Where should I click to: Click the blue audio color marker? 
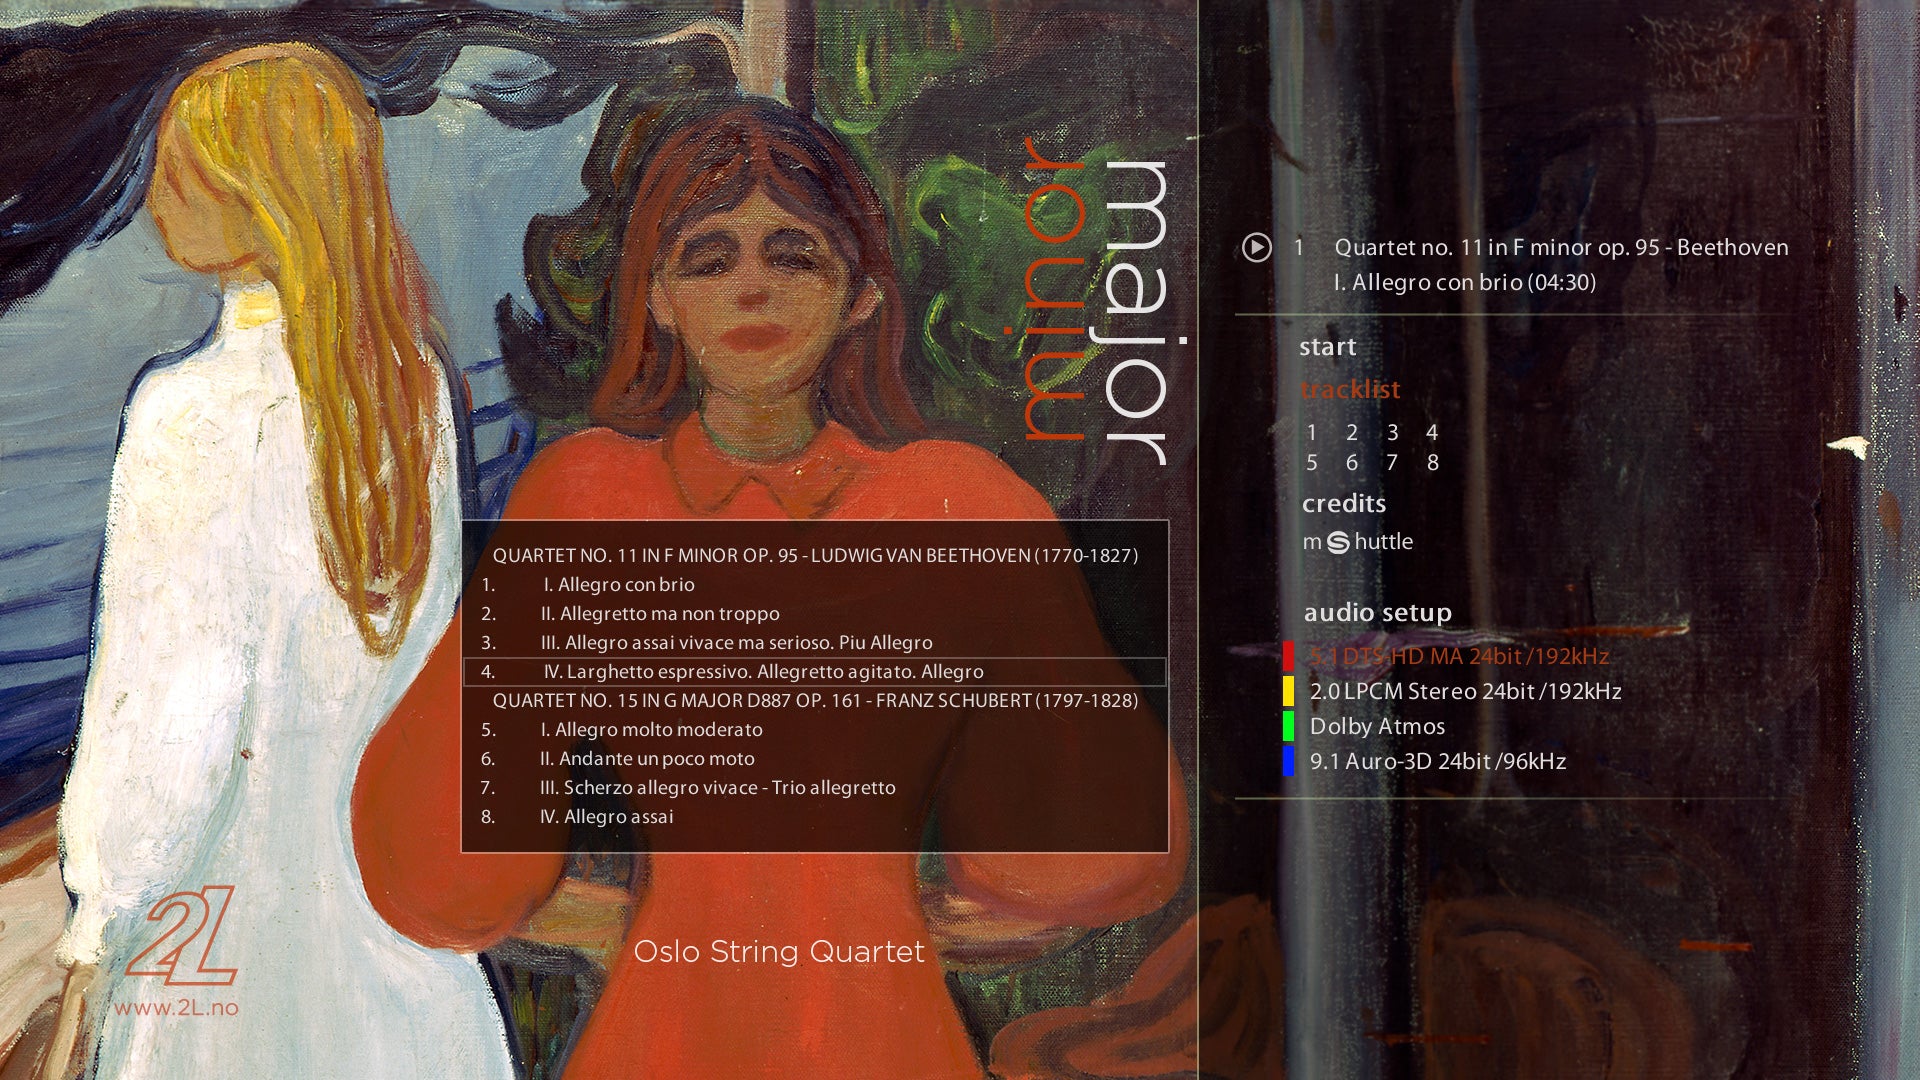tap(1288, 761)
